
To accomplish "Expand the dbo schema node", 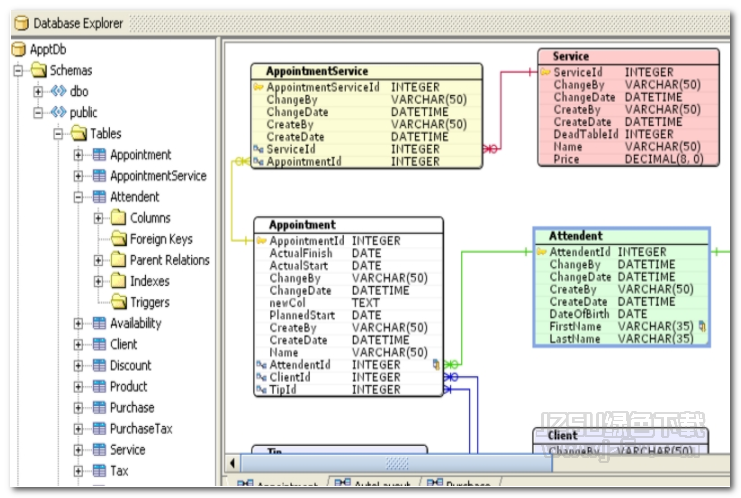I will (38, 91).
